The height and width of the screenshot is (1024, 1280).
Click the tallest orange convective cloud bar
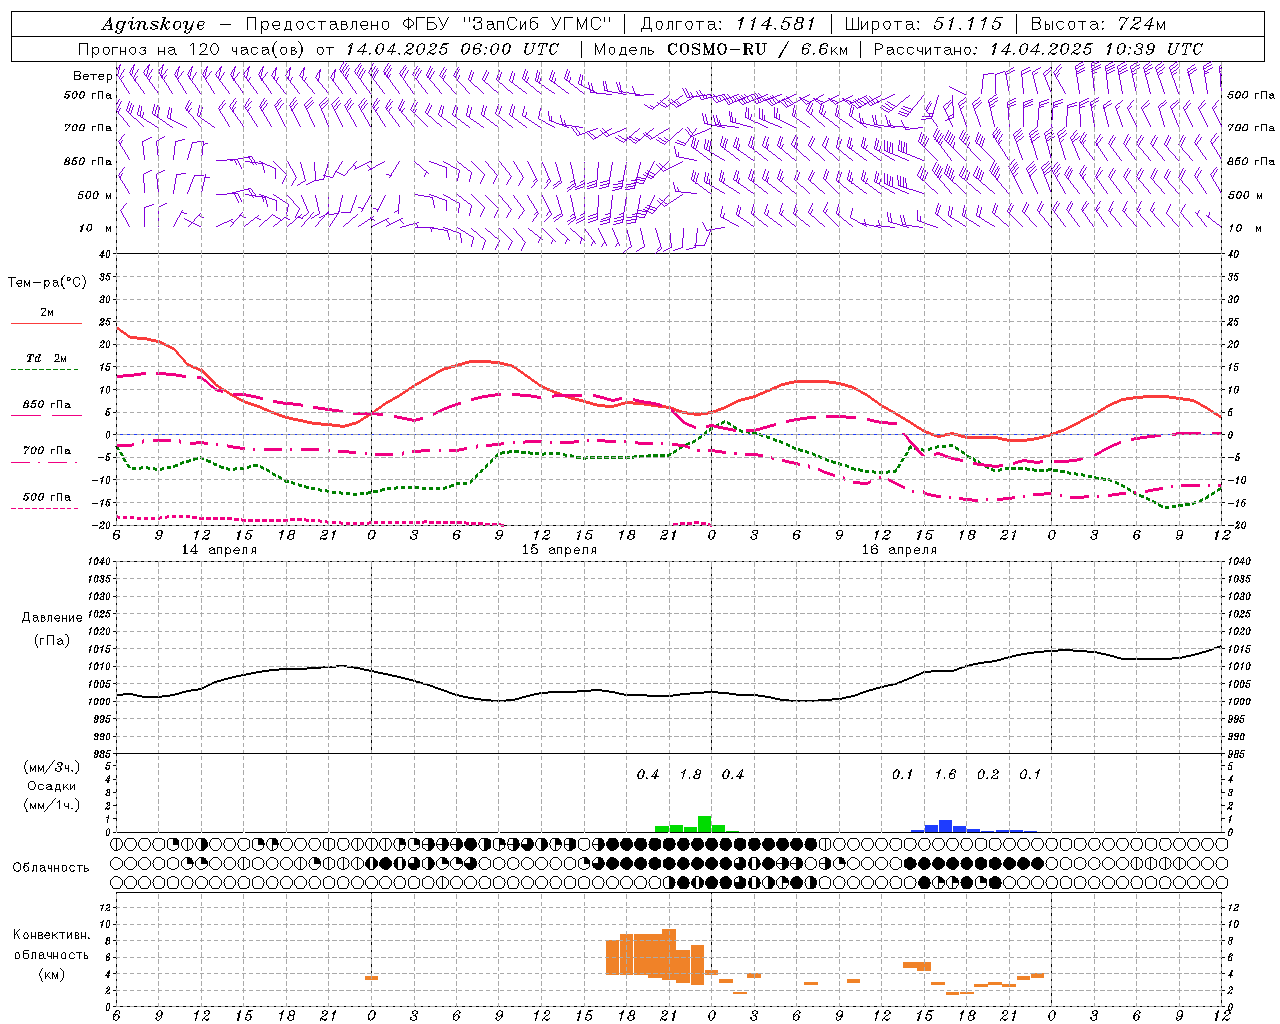coord(669,955)
